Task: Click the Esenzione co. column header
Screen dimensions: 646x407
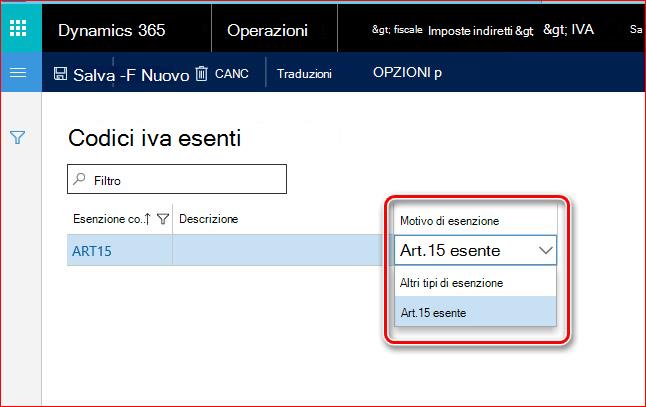Action: (x=108, y=219)
